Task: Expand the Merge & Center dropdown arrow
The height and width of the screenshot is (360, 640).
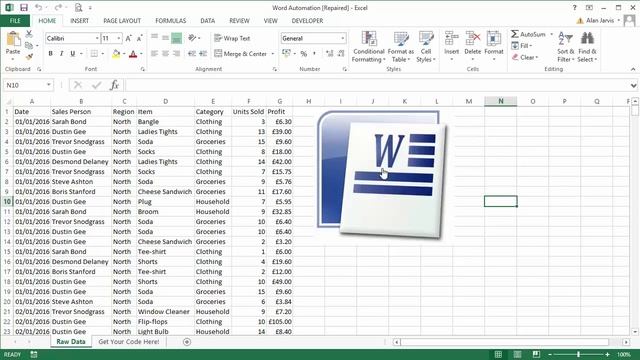Action: coord(273,53)
